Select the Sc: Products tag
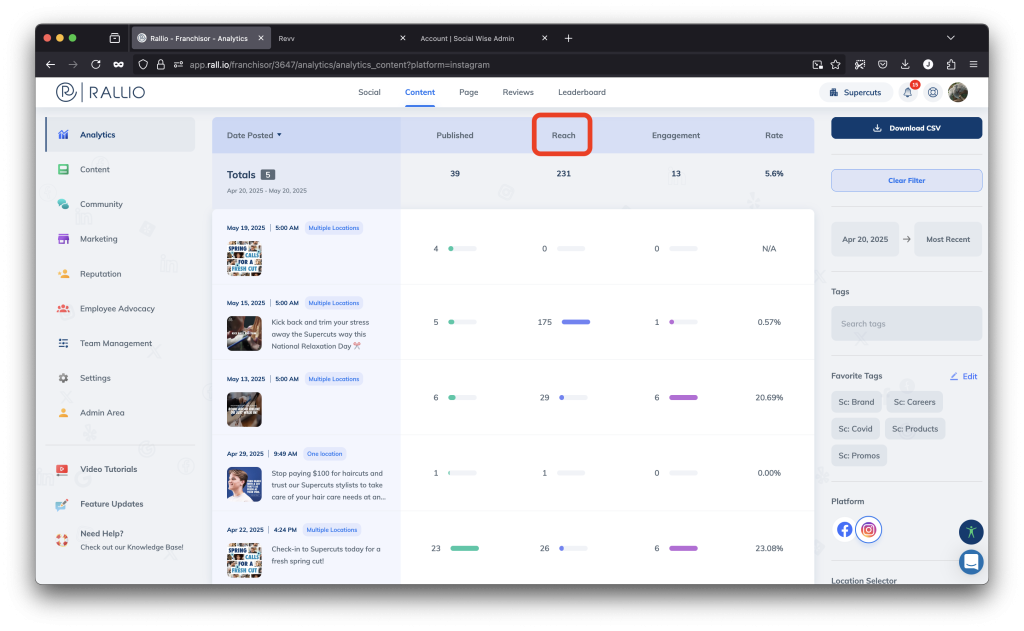Viewport: 1024px width, 631px height. point(915,429)
